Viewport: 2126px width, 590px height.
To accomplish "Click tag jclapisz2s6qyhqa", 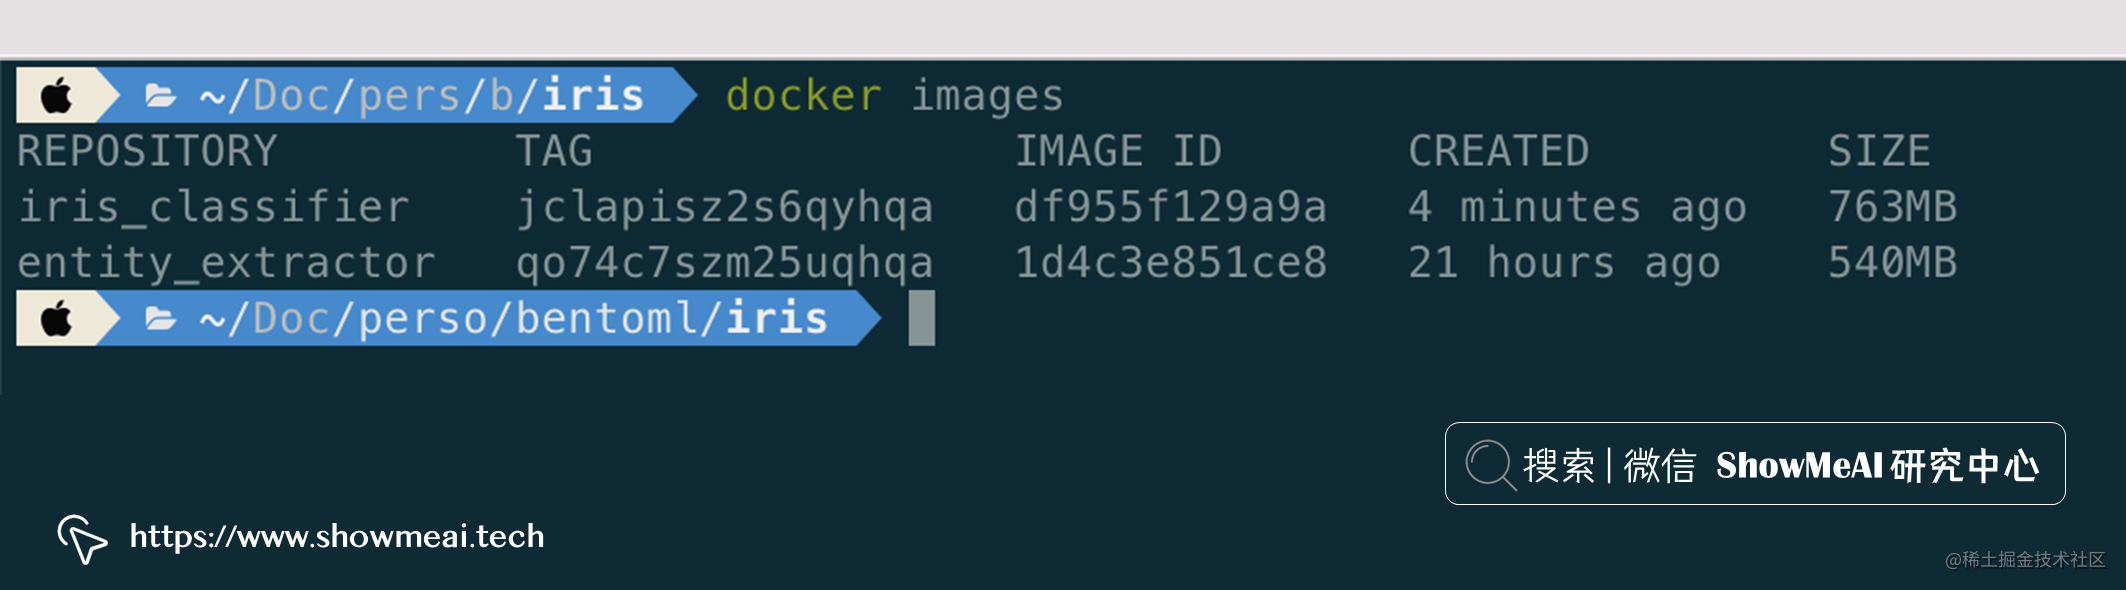I will (x=725, y=208).
